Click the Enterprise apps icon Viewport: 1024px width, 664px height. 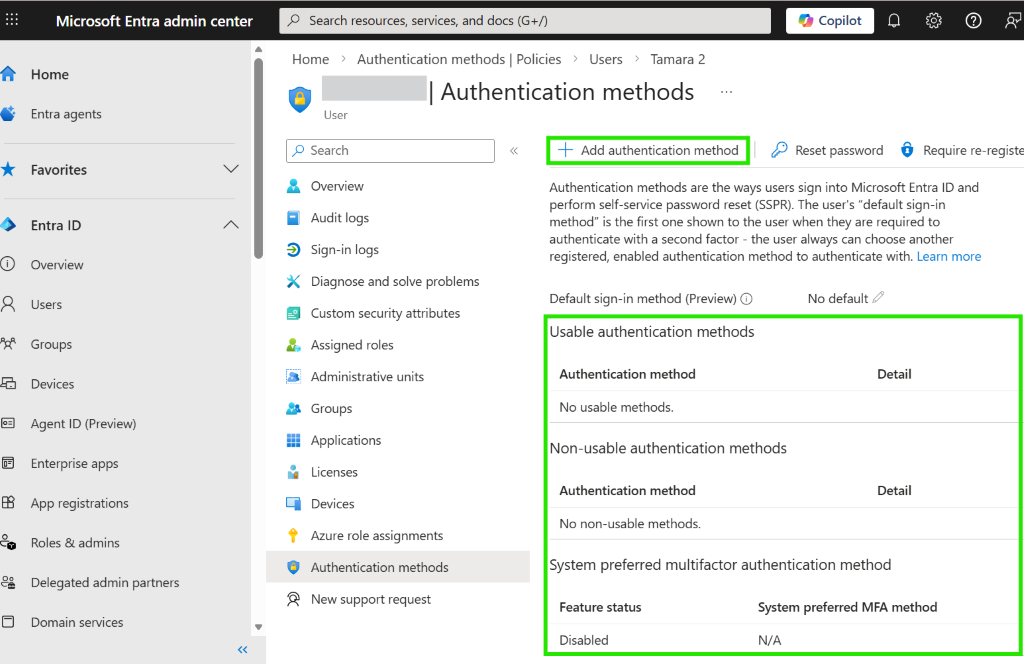(x=8, y=464)
